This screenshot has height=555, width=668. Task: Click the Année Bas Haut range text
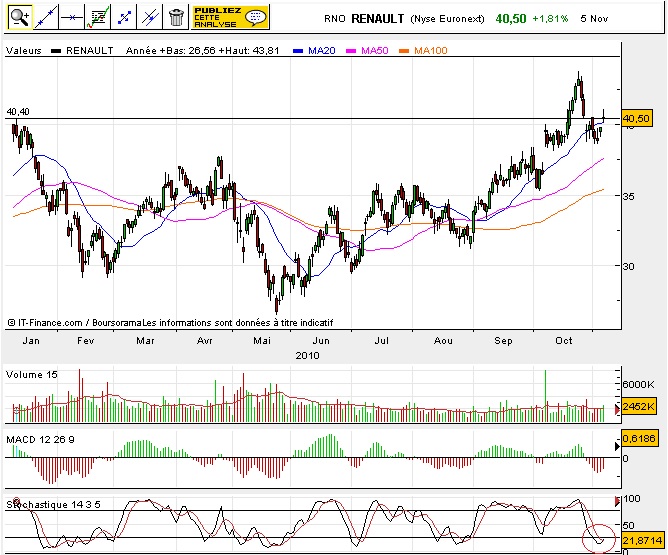pos(203,51)
